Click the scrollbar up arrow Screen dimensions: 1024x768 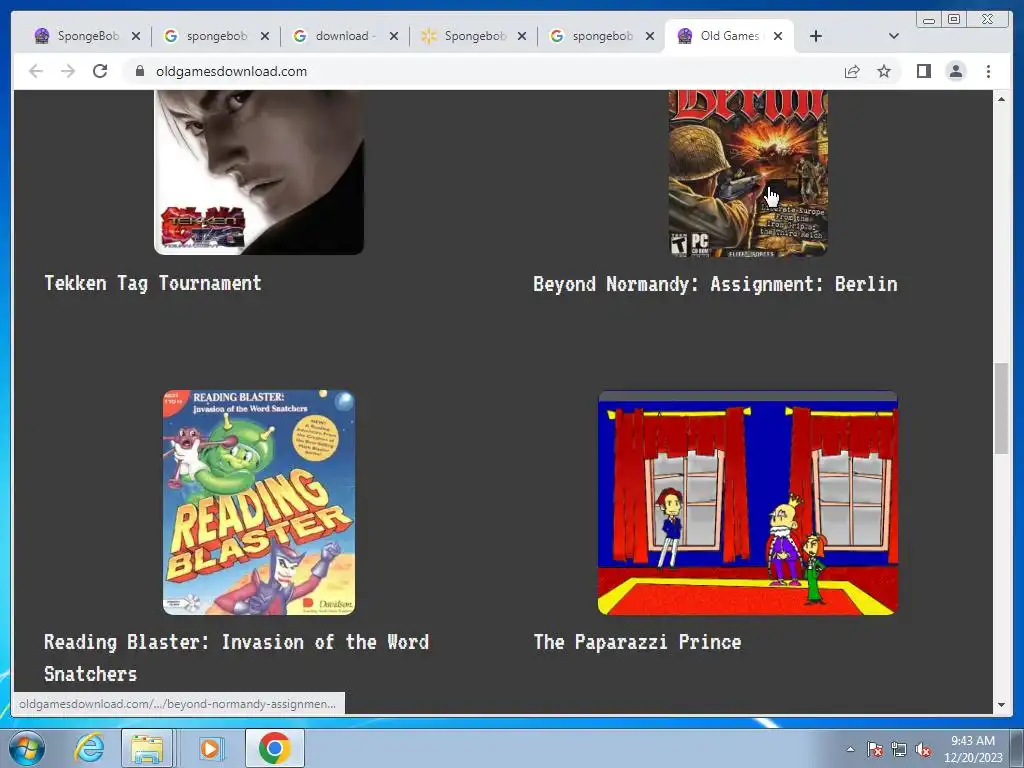click(1001, 99)
